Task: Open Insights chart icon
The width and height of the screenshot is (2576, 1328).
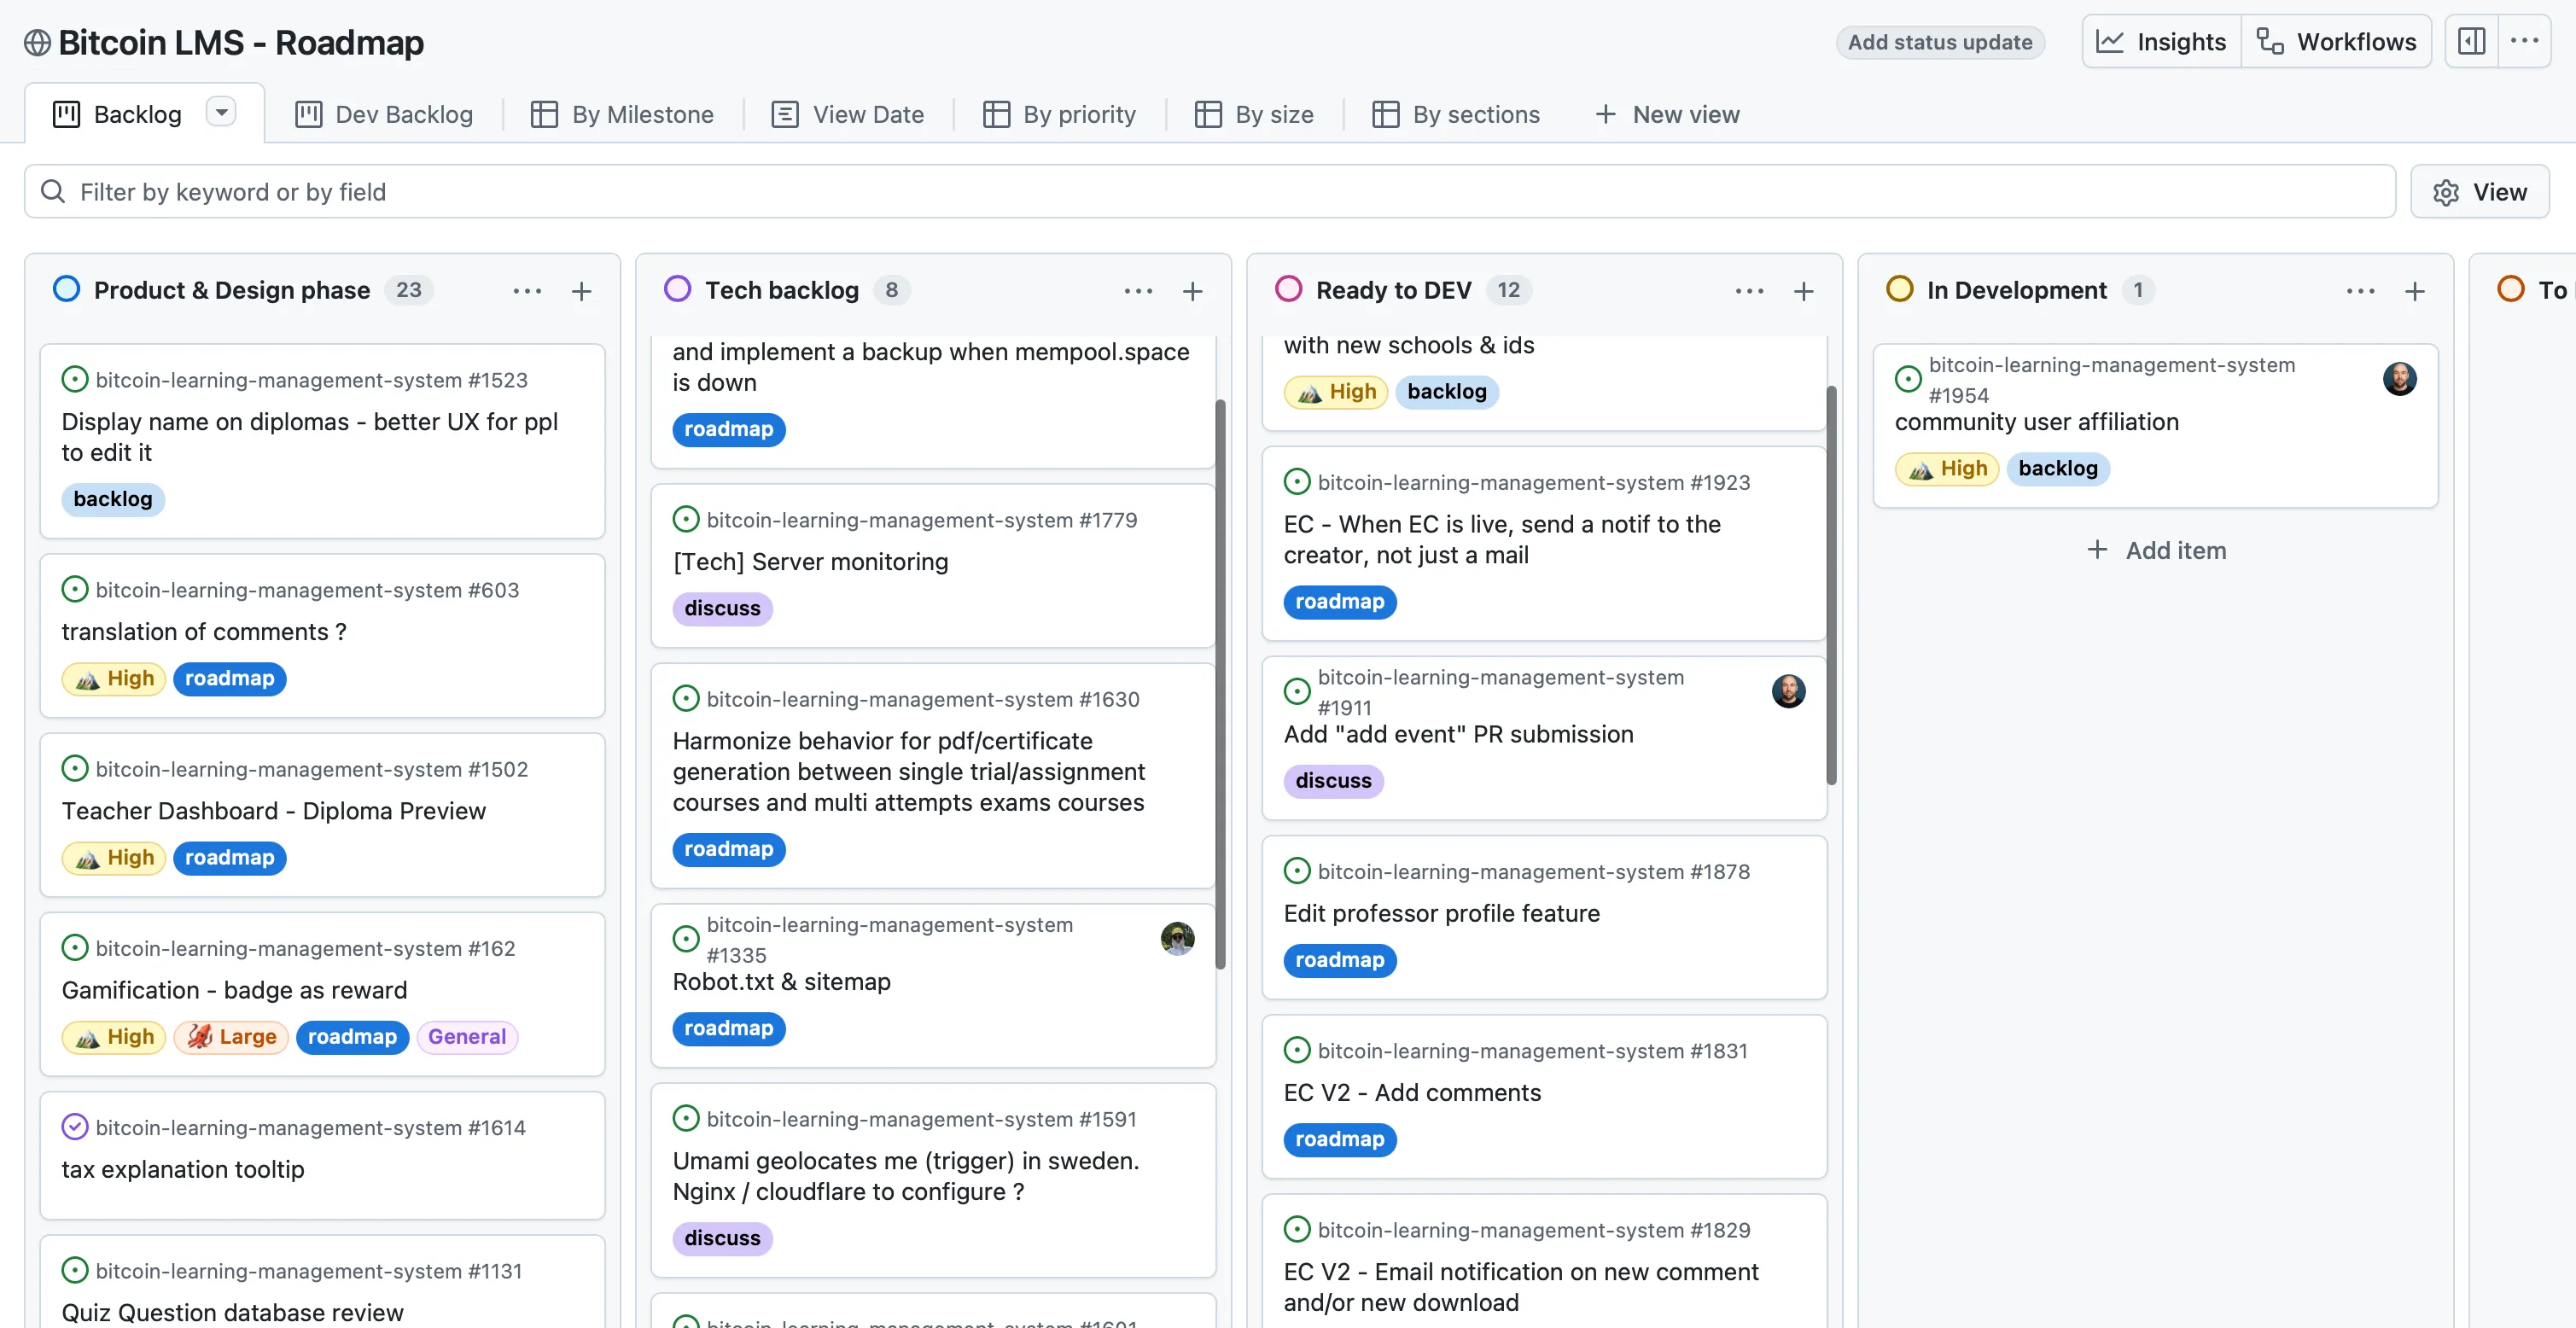Action: [2110, 42]
